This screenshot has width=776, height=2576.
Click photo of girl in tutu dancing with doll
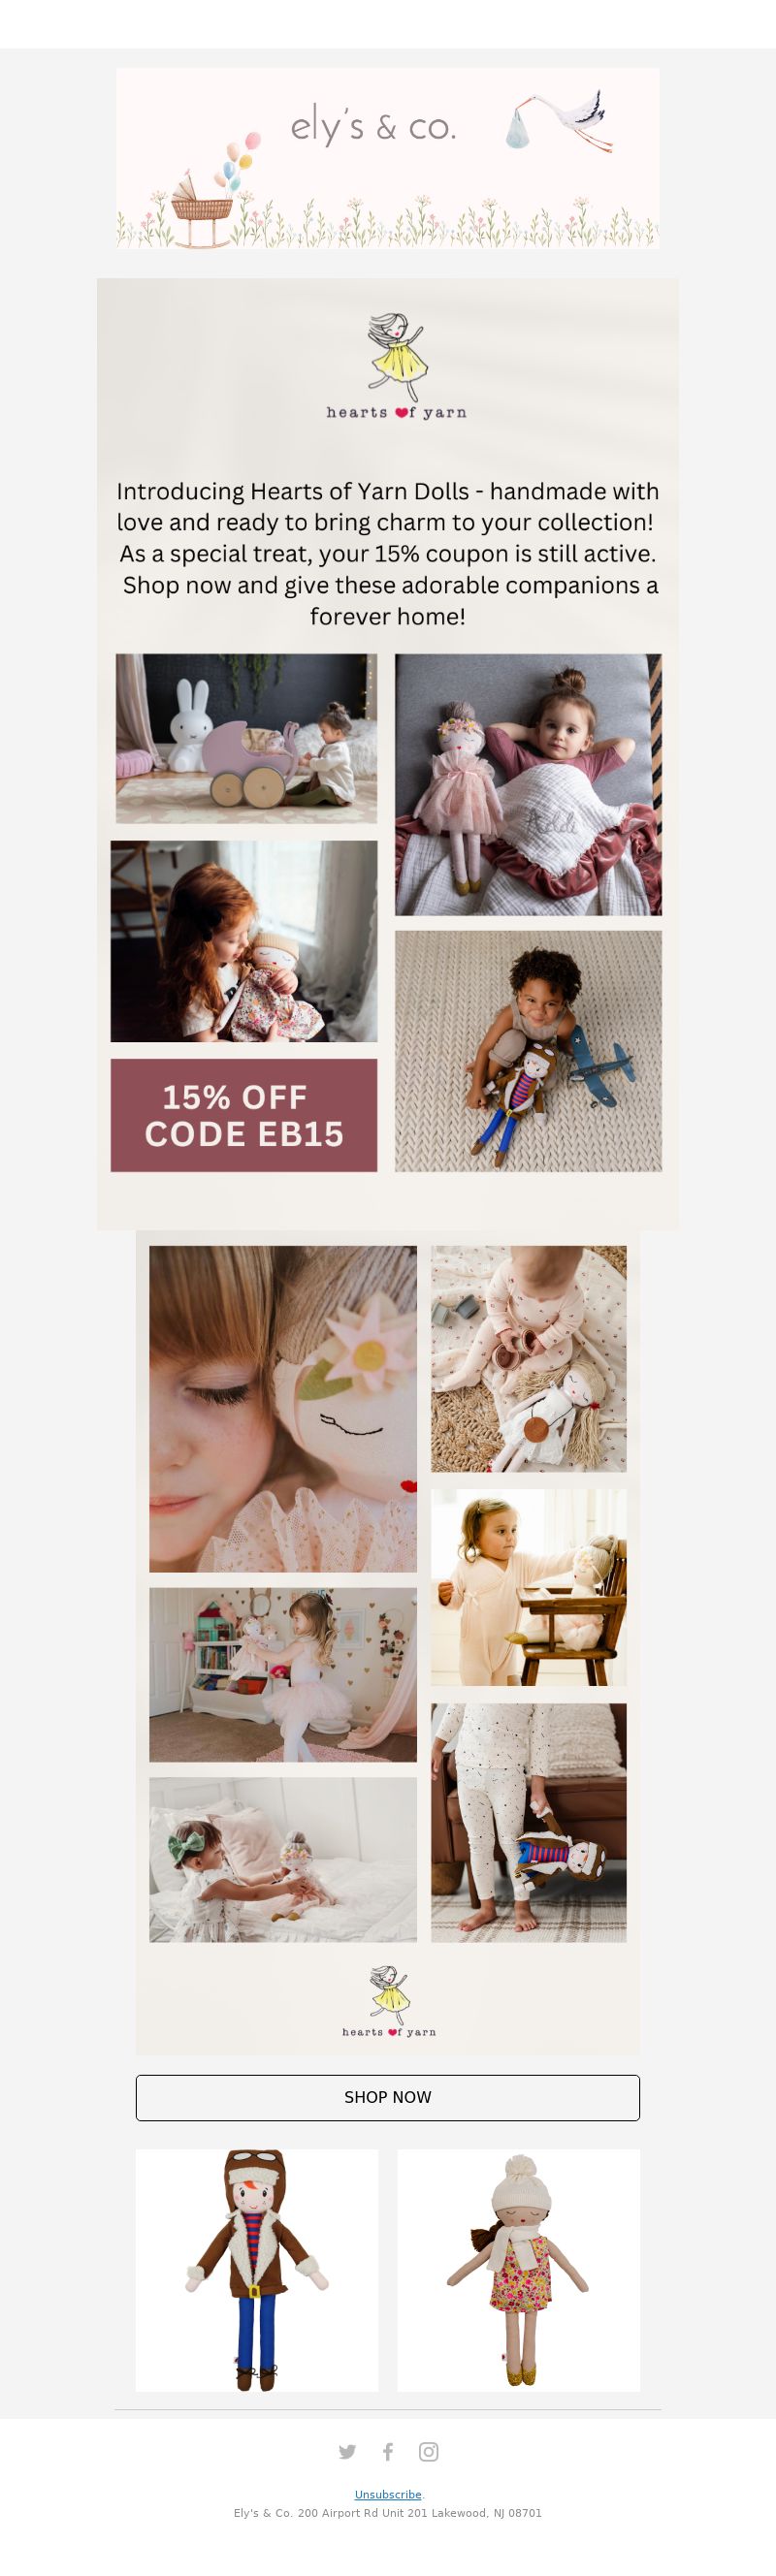click(283, 1674)
